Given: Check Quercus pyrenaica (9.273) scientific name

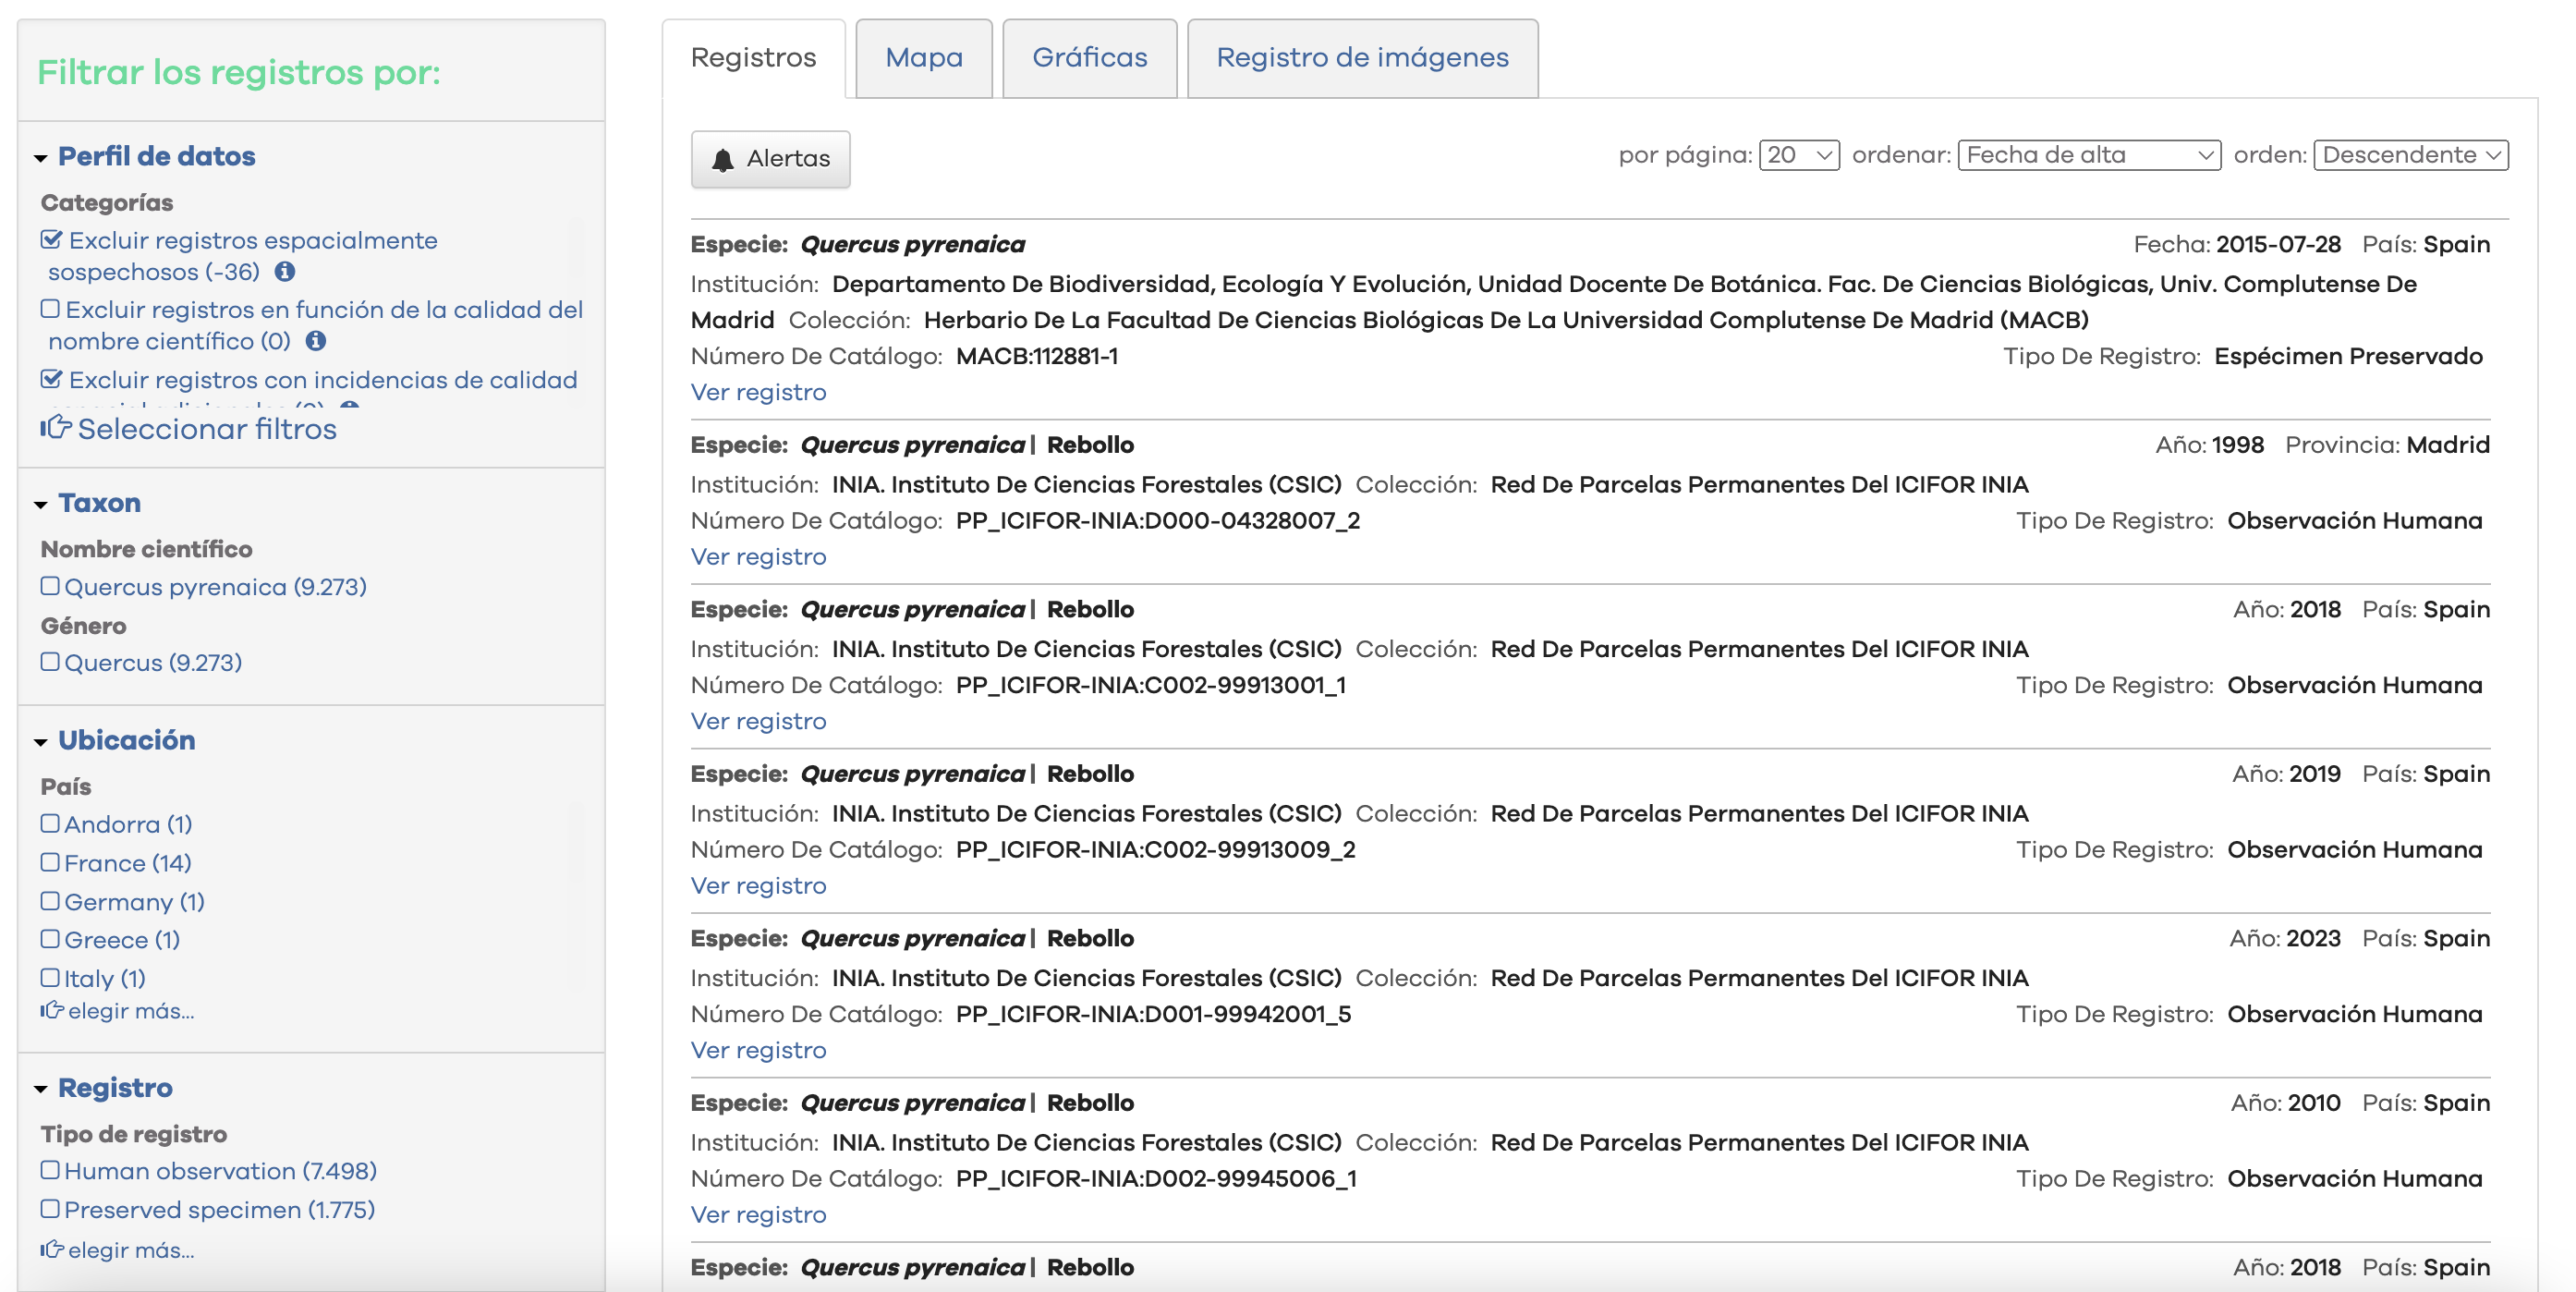Looking at the screenshot, I should tap(50, 586).
